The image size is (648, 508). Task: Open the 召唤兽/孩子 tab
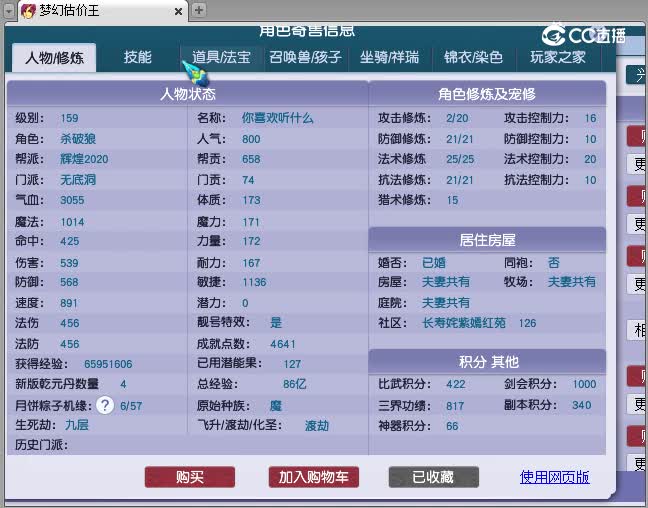click(x=305, y=57)
